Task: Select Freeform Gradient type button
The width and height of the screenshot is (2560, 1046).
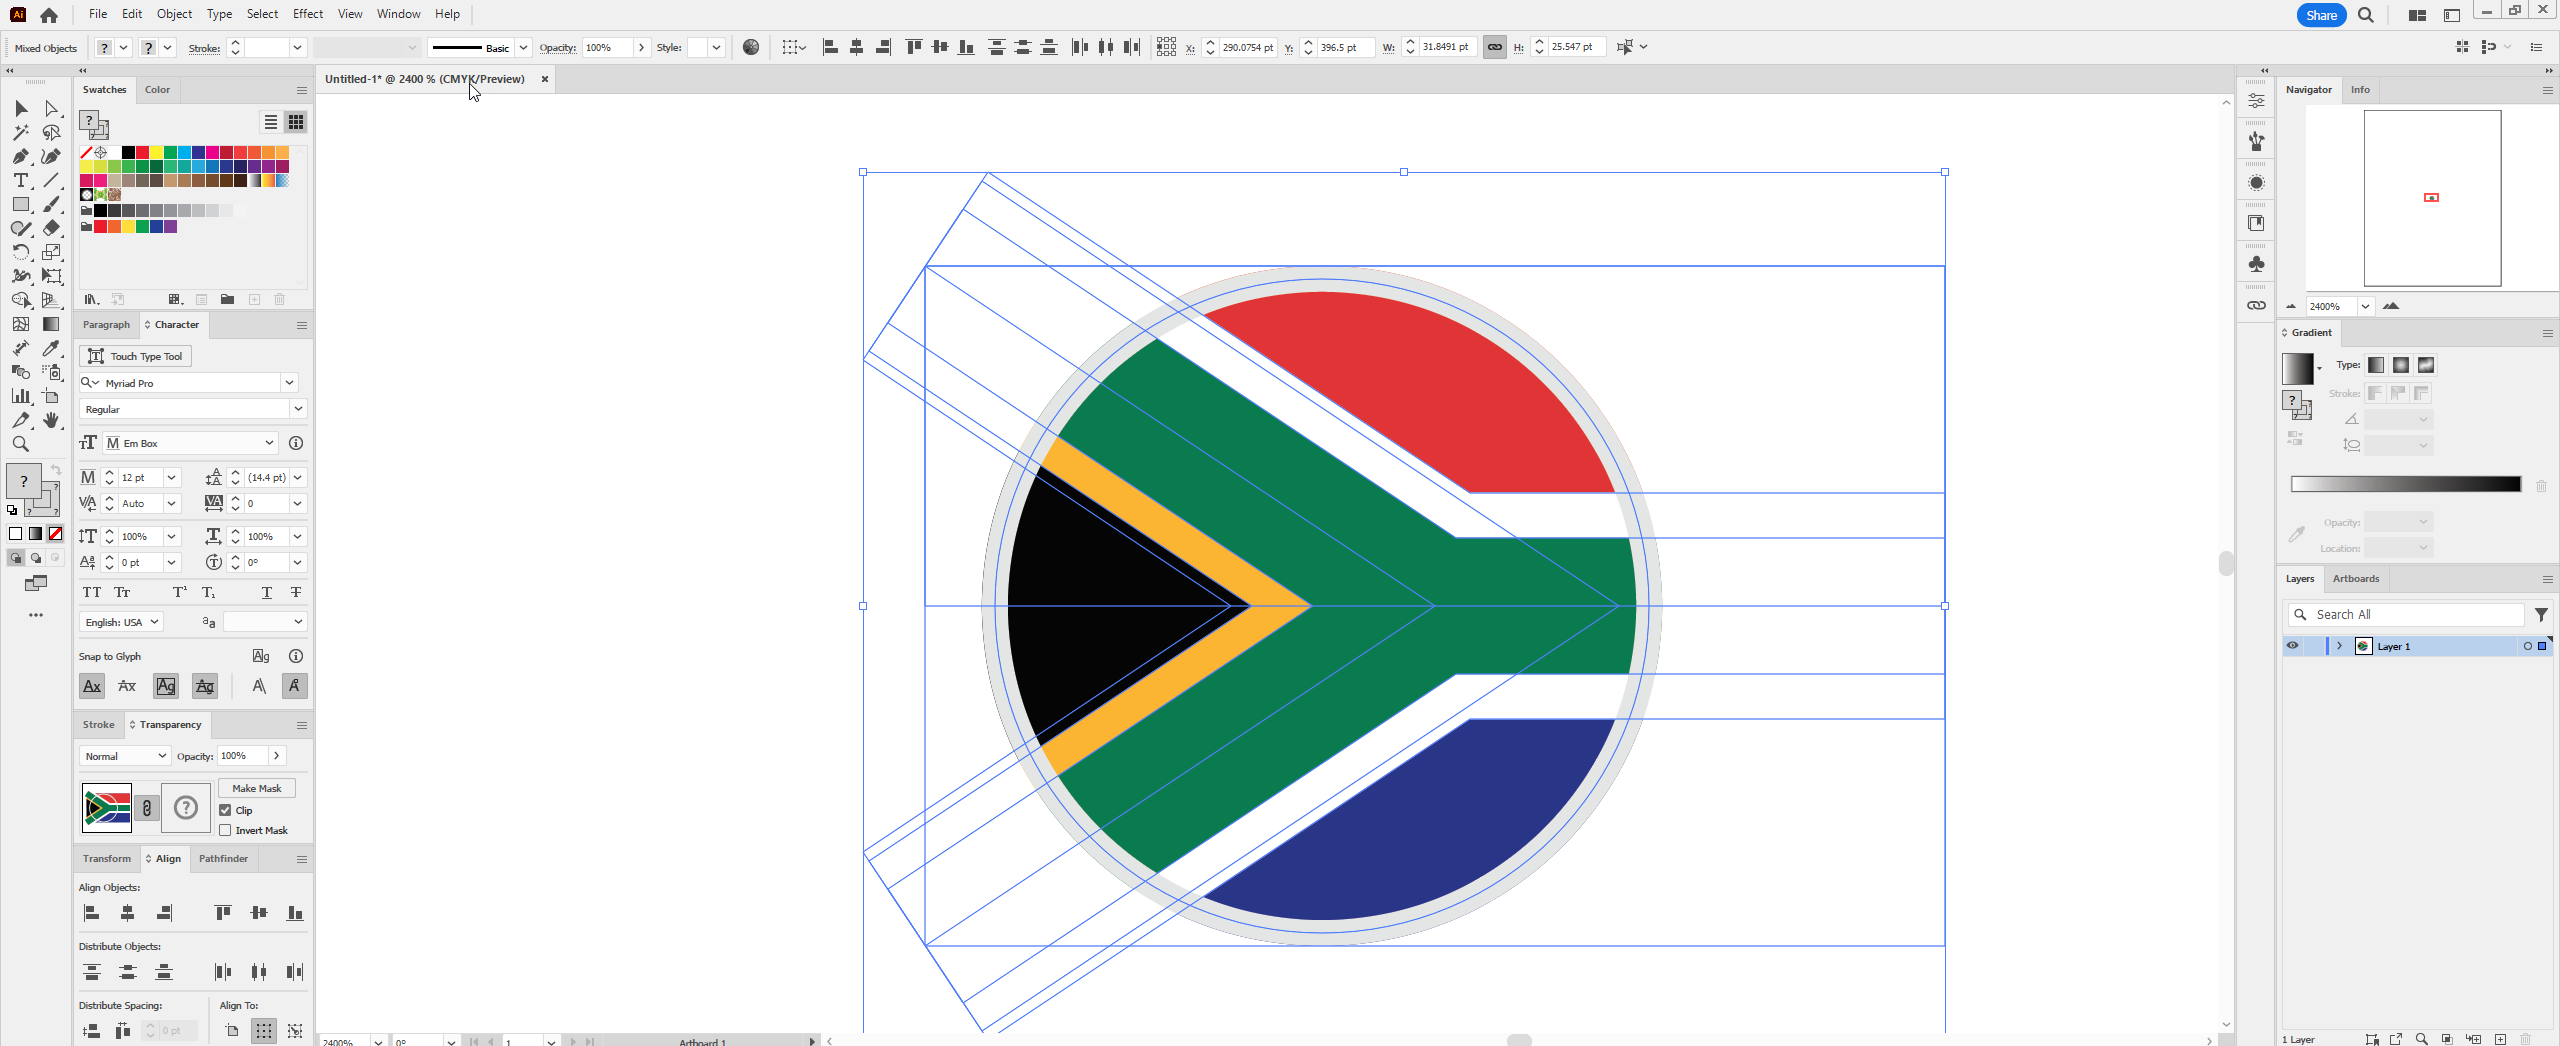Action: [x=2426, y=365]
